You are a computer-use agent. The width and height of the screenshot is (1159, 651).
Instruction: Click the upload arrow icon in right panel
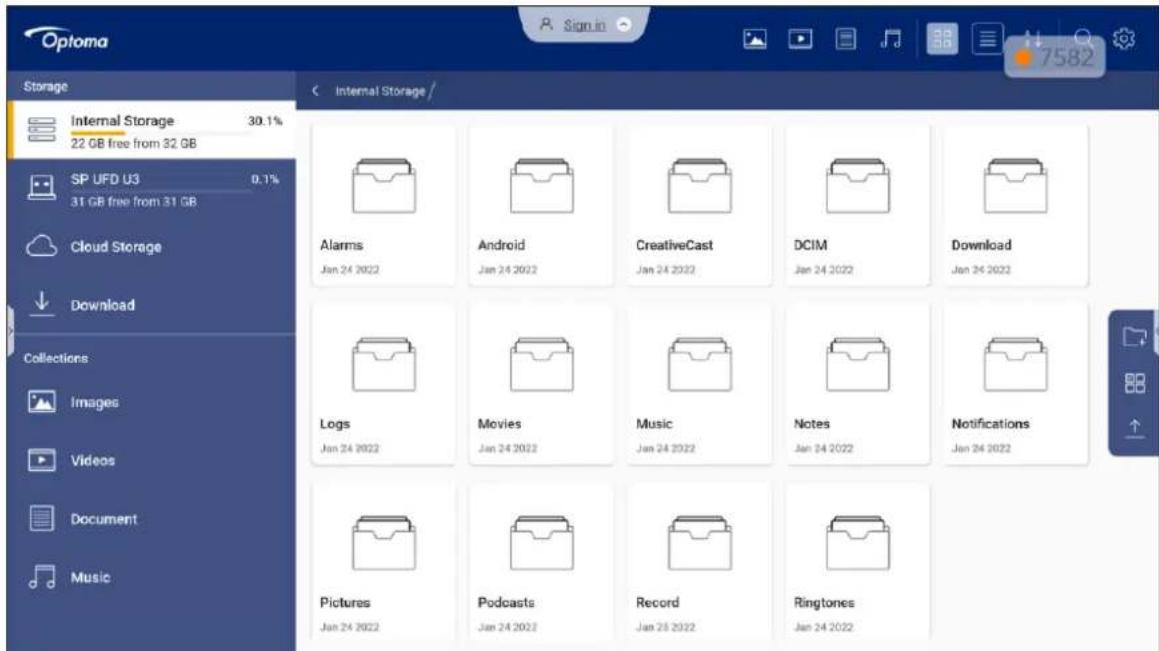1135,429
